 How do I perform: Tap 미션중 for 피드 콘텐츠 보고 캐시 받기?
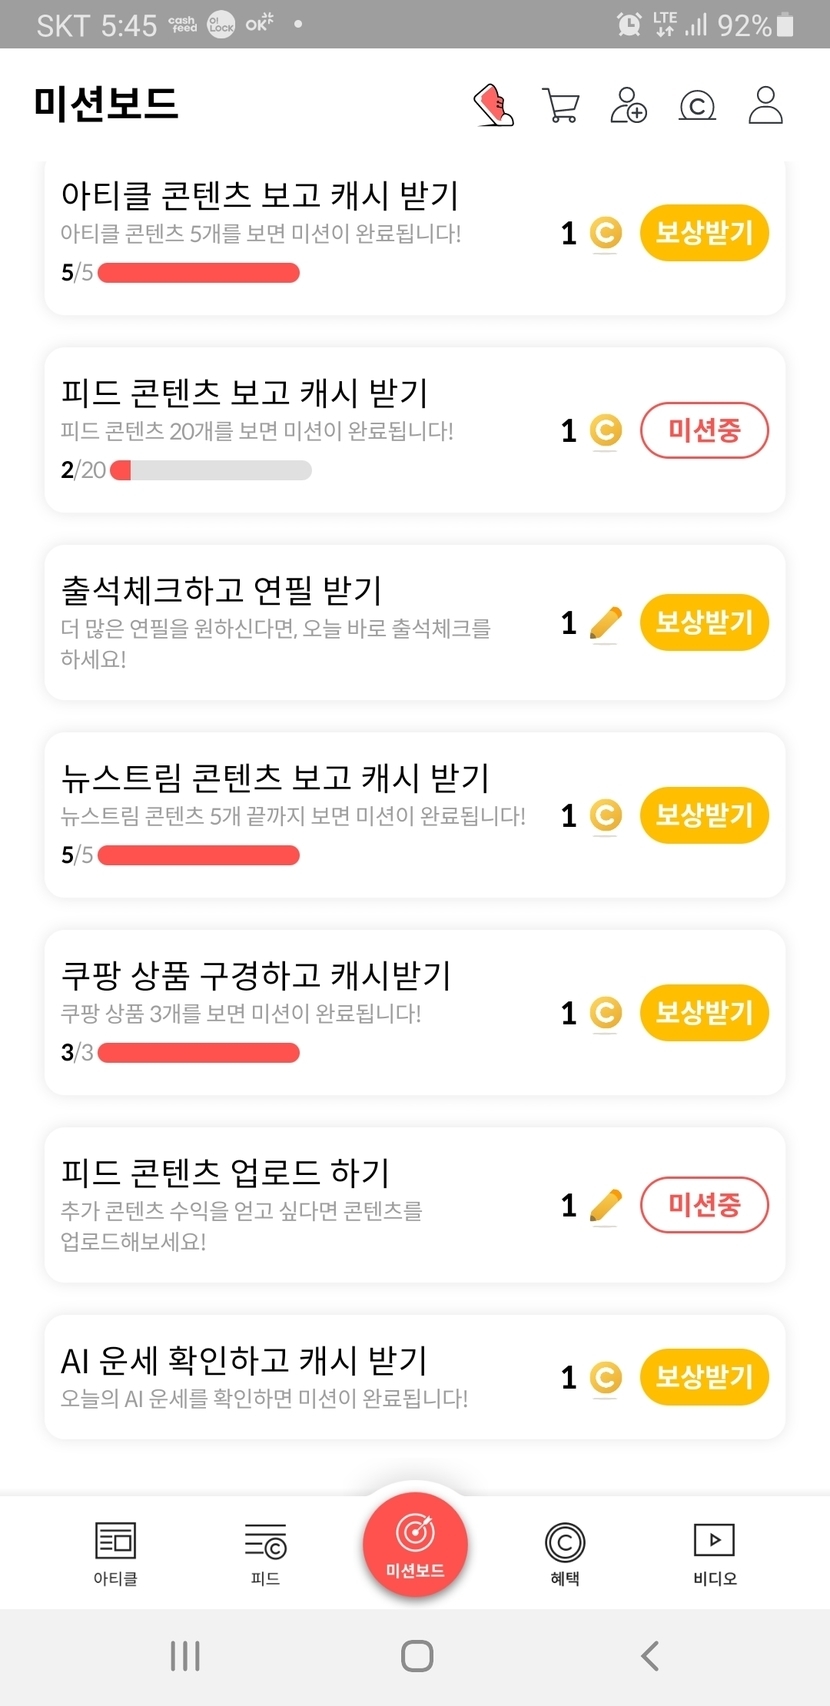[704, 431]
